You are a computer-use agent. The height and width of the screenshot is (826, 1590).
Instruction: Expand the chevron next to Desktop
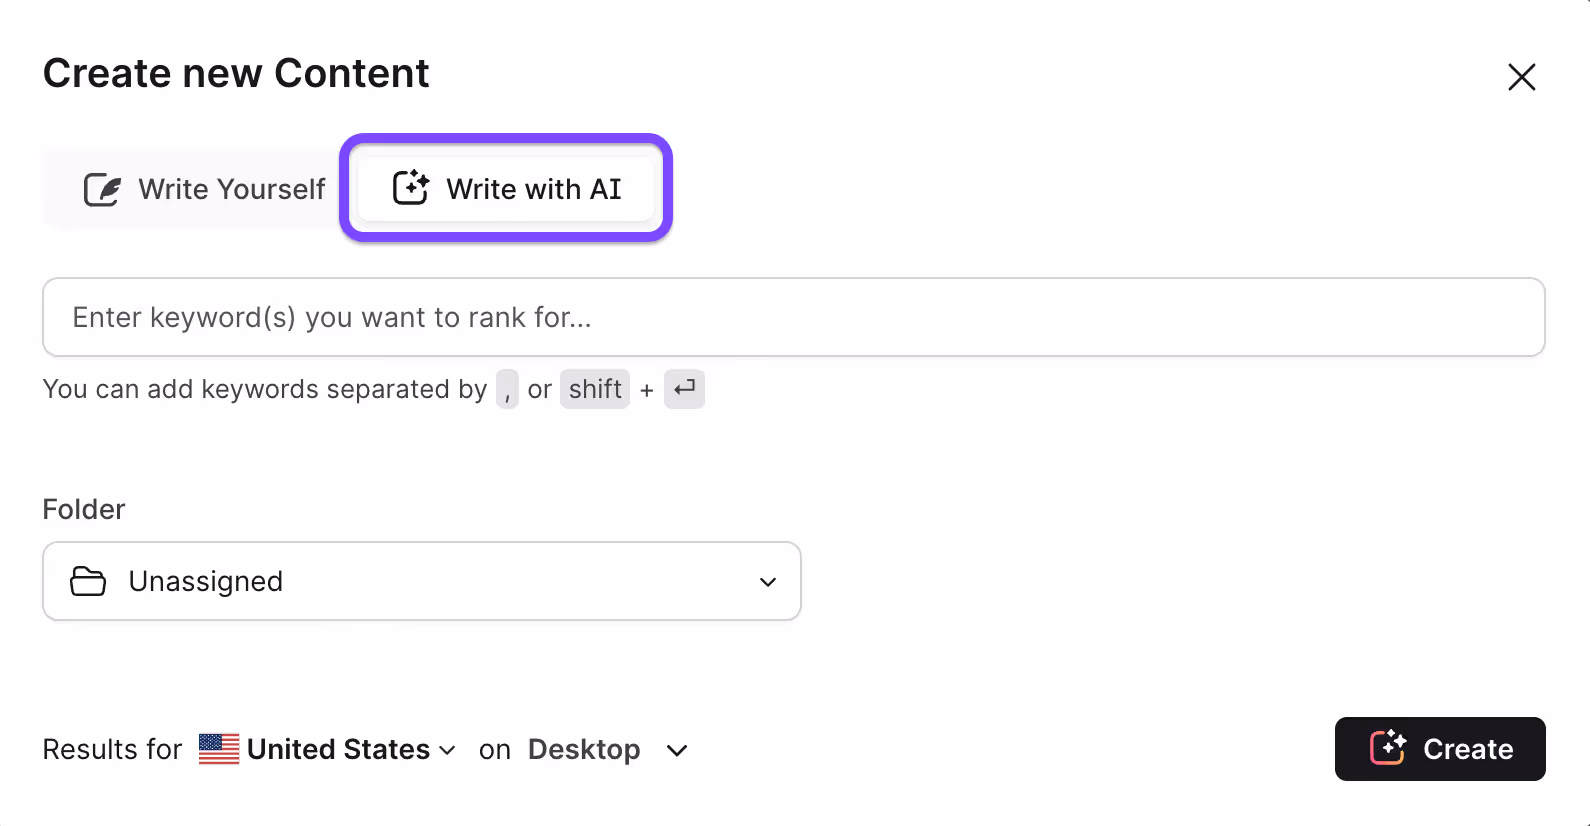tap(677, 750)
